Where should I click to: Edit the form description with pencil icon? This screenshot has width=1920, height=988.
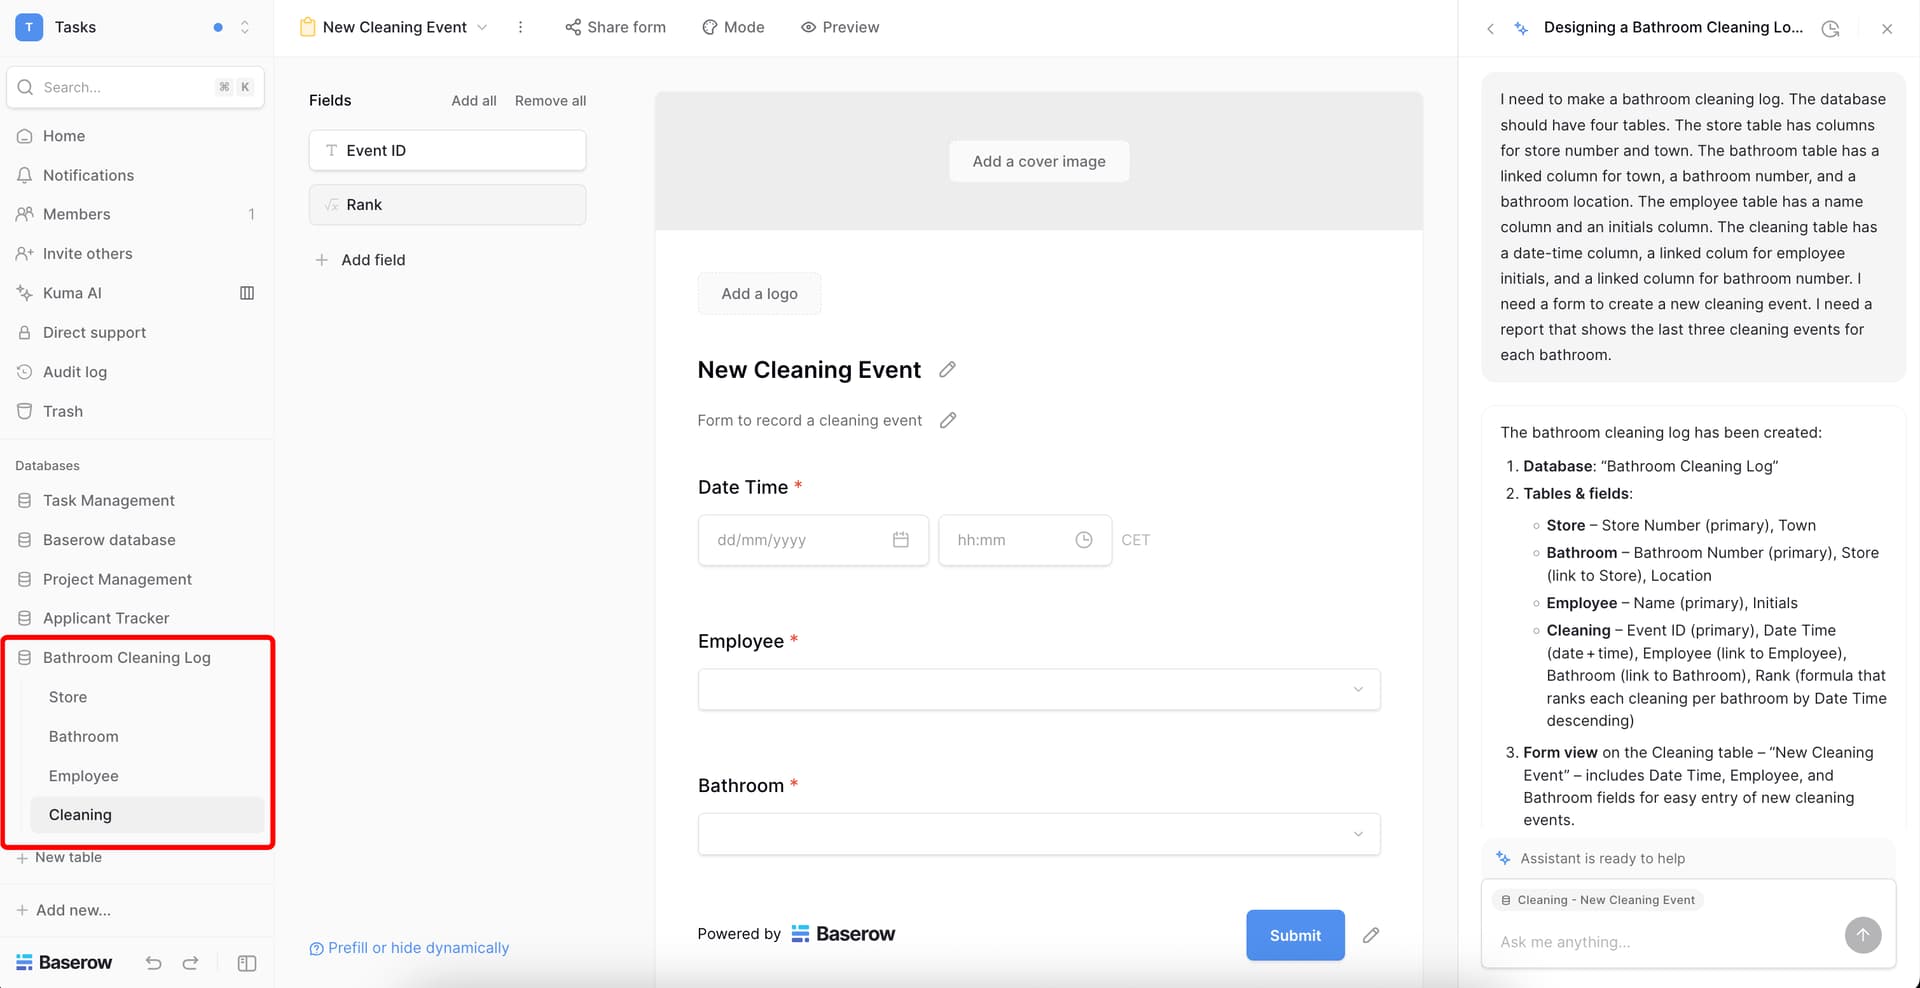tap(948, 421)
